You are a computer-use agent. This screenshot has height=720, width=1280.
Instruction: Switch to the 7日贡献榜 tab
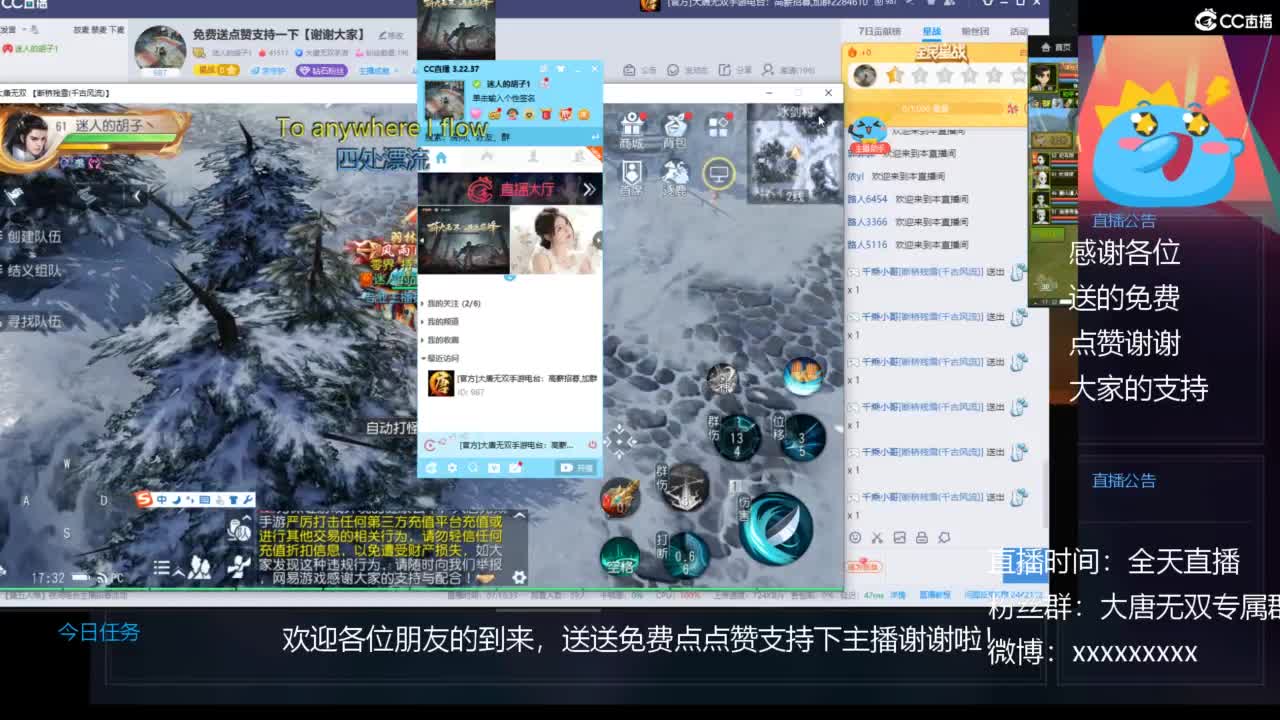pos(879,32)
